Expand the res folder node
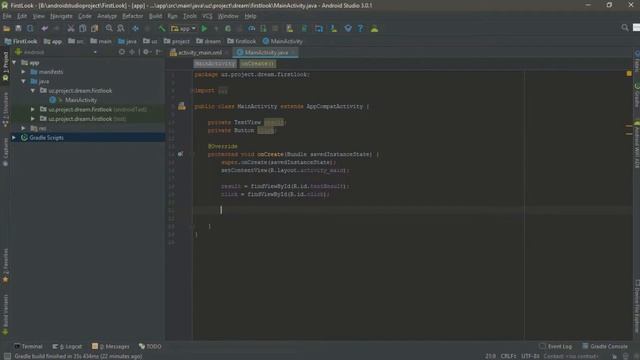This screenshot has height=360, width=640. (x=23, y=128)
